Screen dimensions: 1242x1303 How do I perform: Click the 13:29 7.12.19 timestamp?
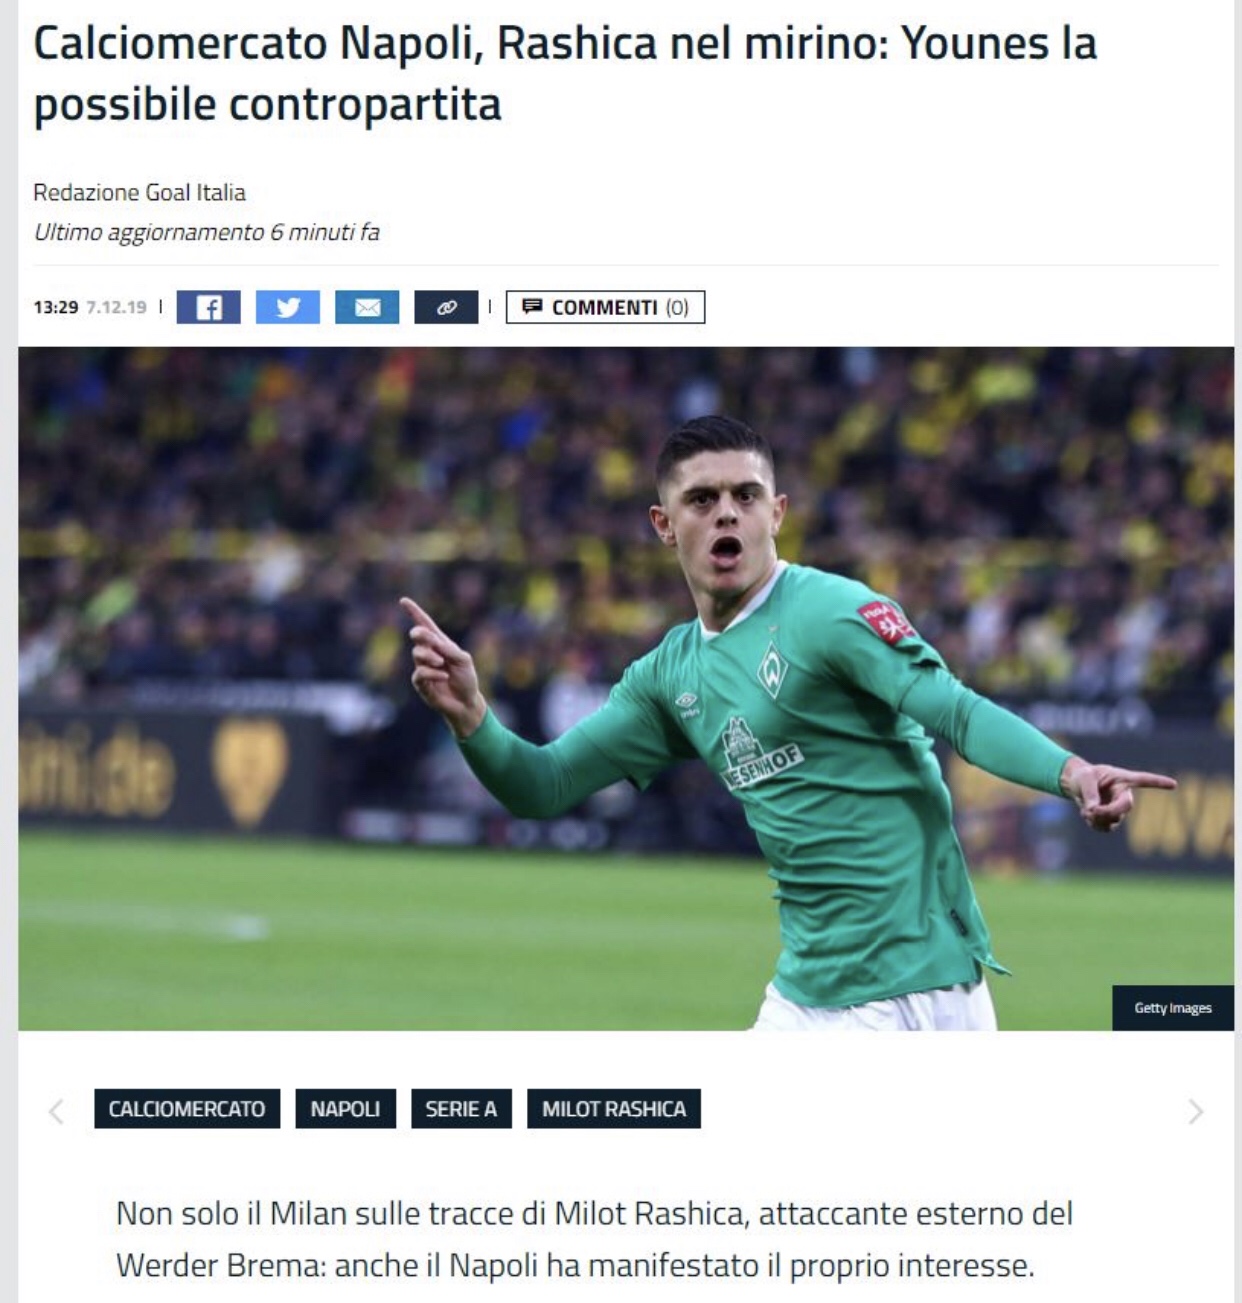coord(90,307)
